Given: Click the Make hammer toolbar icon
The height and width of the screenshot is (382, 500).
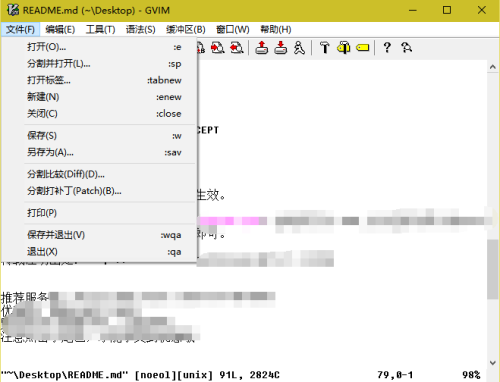Looking at the screenshot, I should [x=324, y=48].
